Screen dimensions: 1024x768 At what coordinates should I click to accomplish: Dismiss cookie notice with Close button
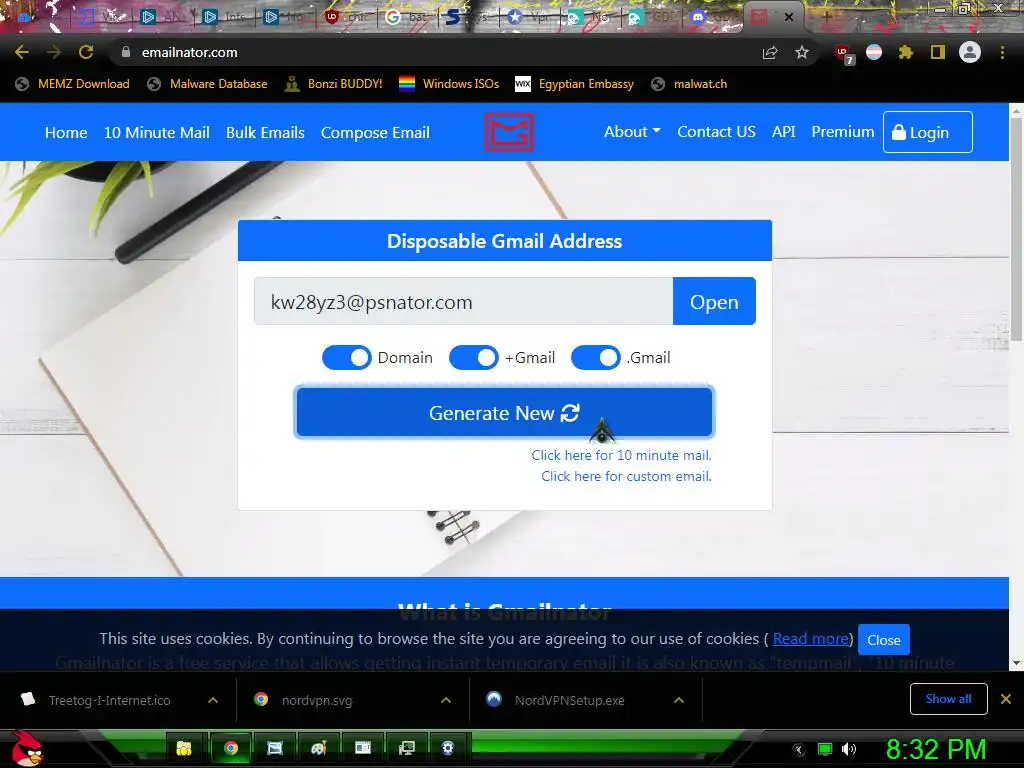(884, 640)
